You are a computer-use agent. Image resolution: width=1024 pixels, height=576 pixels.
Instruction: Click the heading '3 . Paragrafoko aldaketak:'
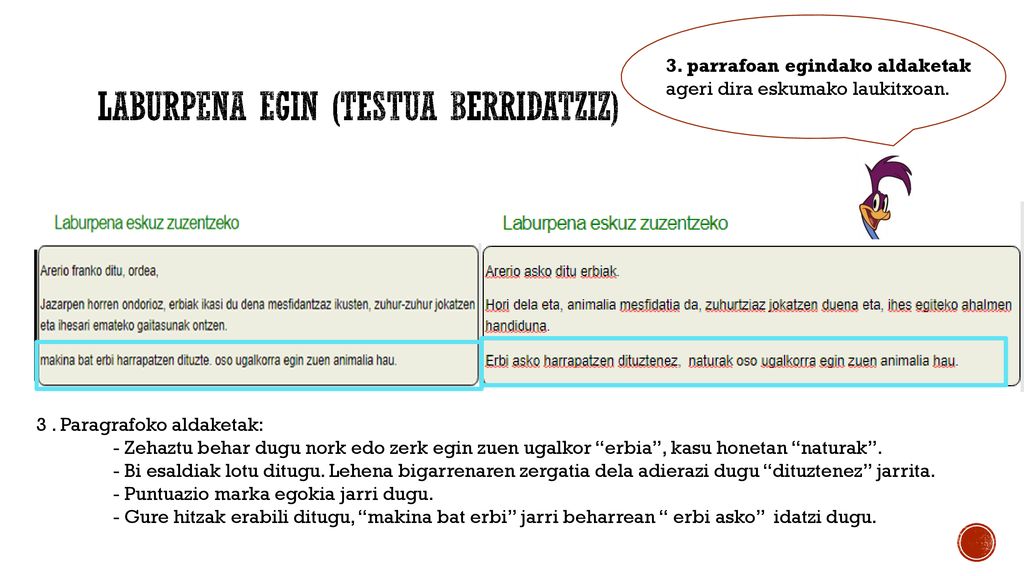tap(150, 425)
